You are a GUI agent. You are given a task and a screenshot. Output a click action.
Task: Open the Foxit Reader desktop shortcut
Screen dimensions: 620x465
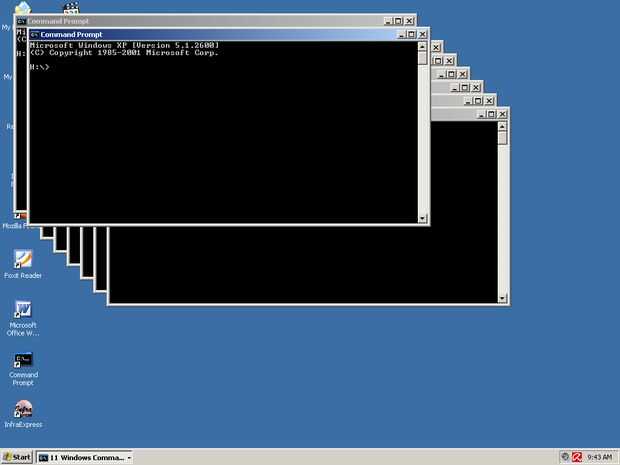(23, 264)
